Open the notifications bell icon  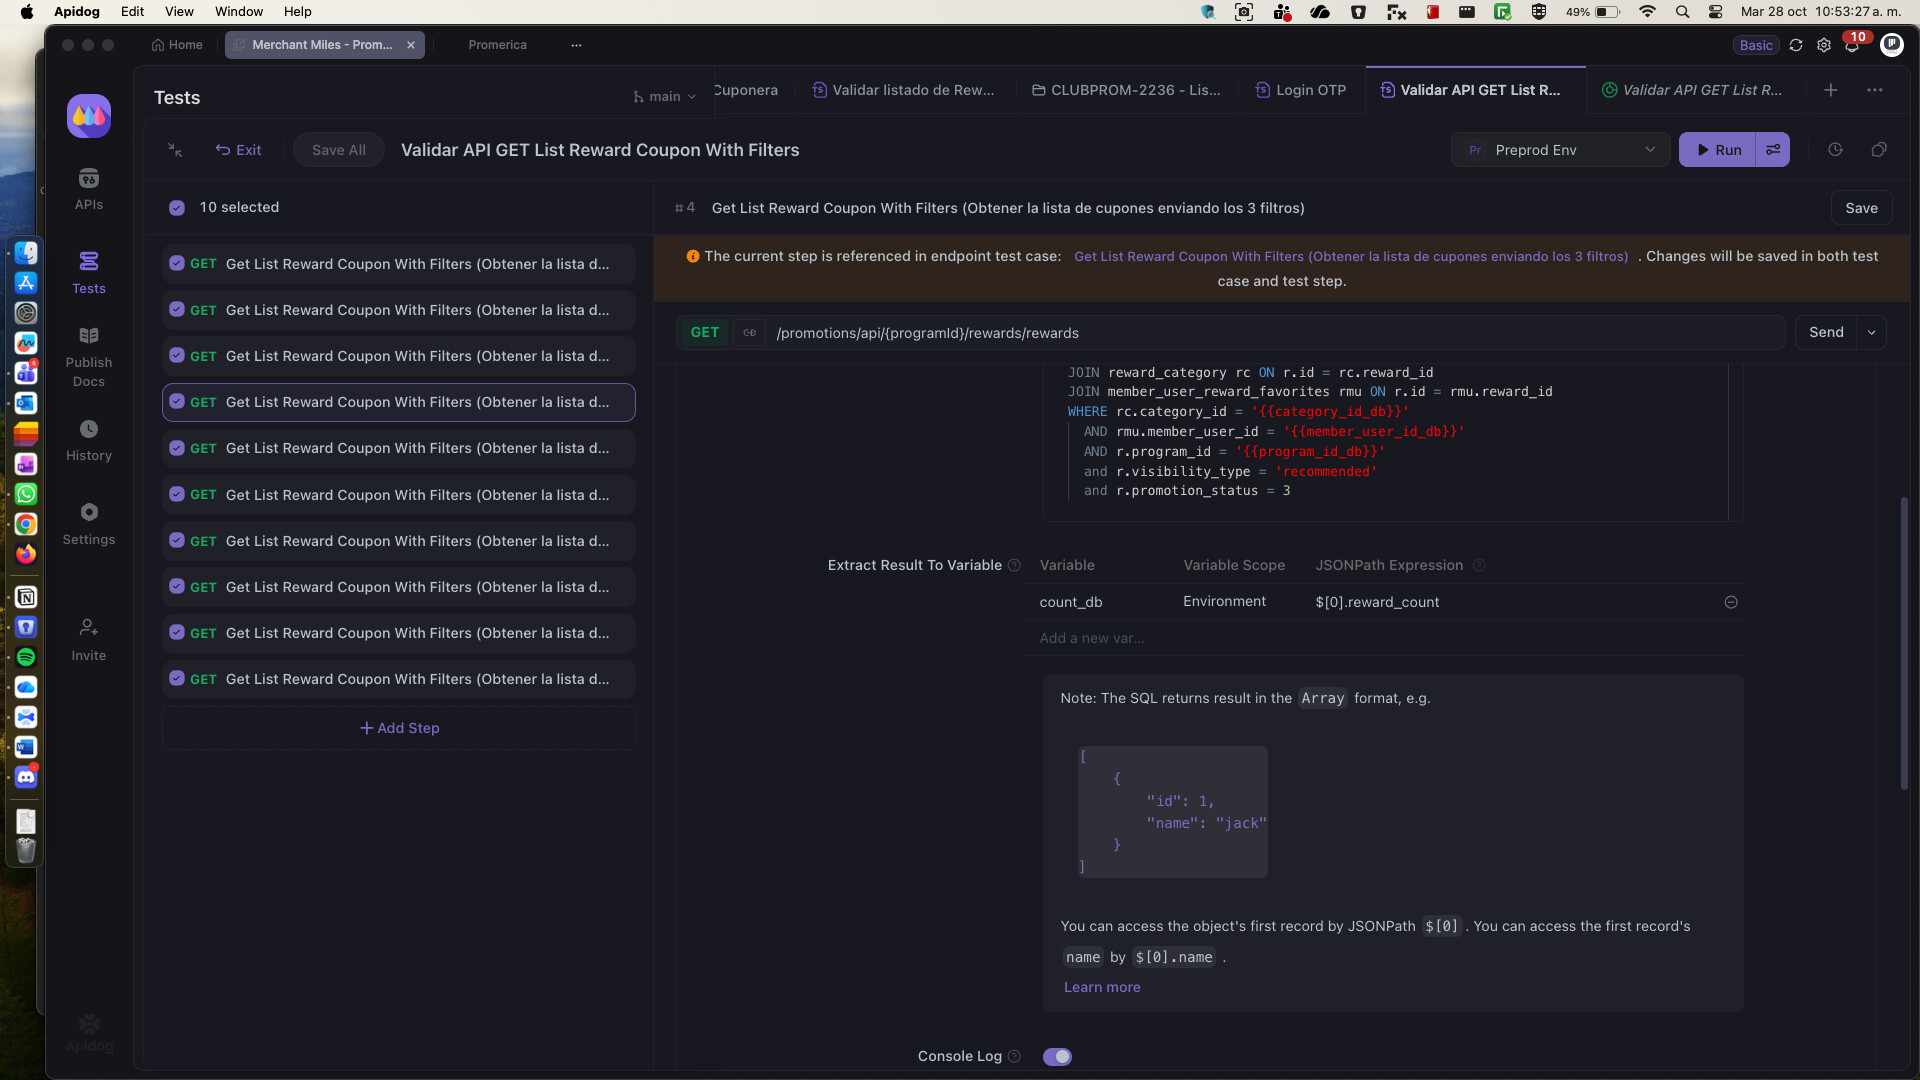pyautogui.click(x=1852, y=45)
